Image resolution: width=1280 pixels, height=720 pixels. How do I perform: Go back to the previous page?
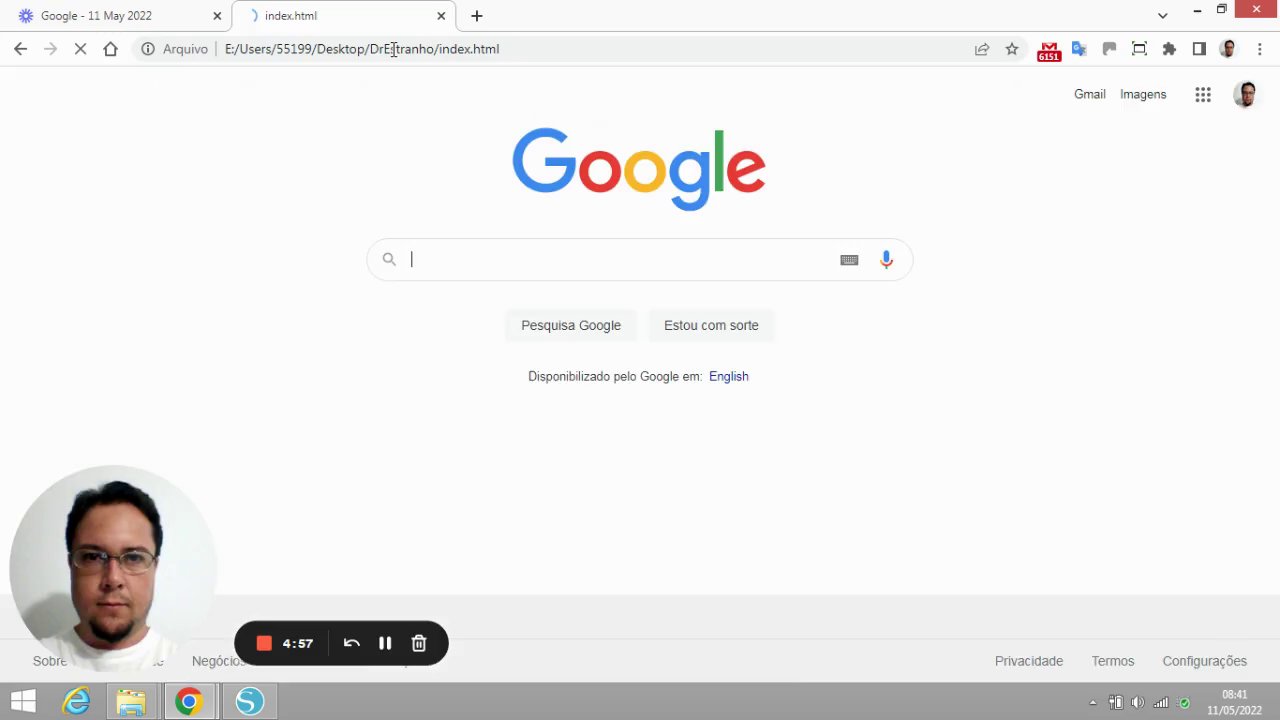click(20, 49)
